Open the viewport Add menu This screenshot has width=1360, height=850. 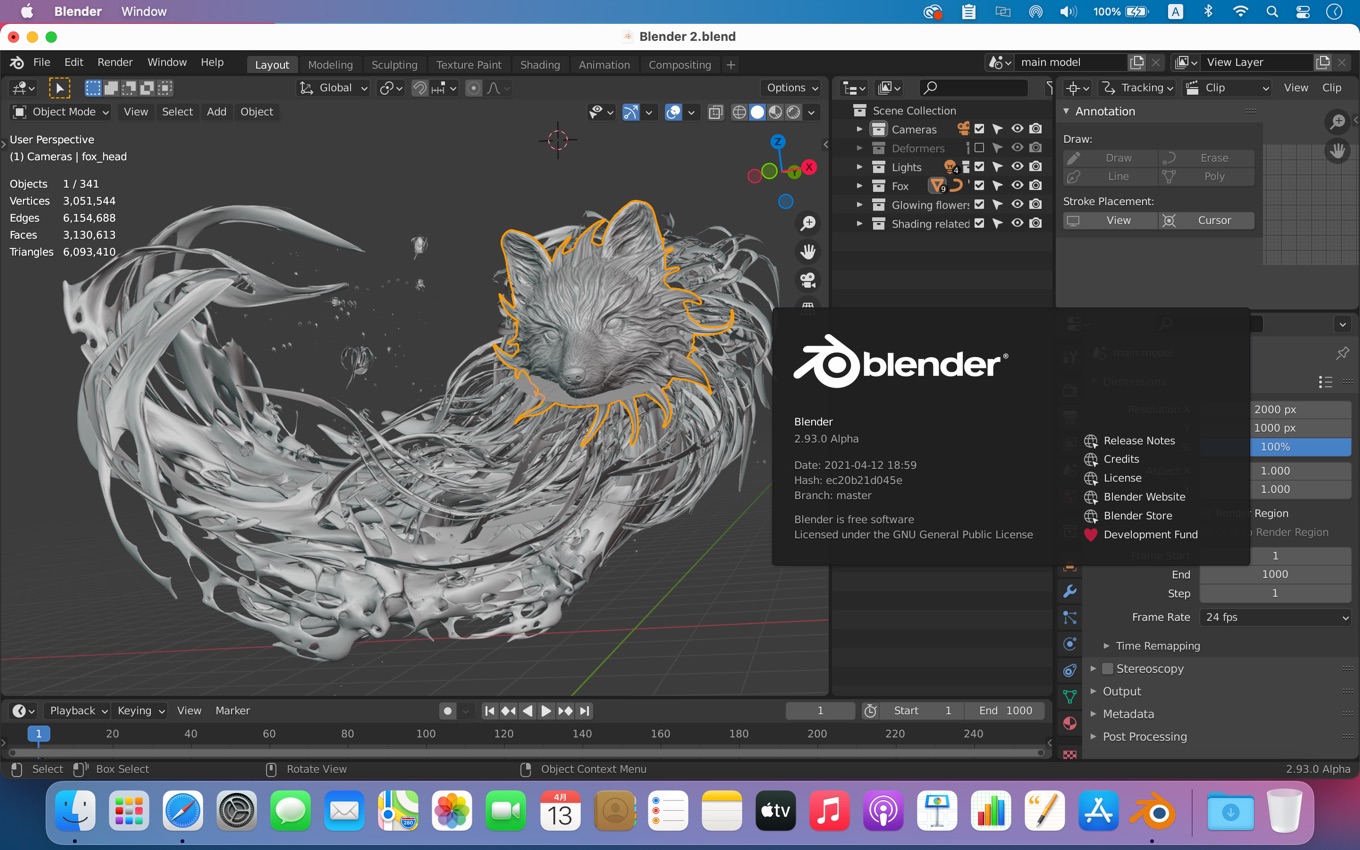coord(216,112)
